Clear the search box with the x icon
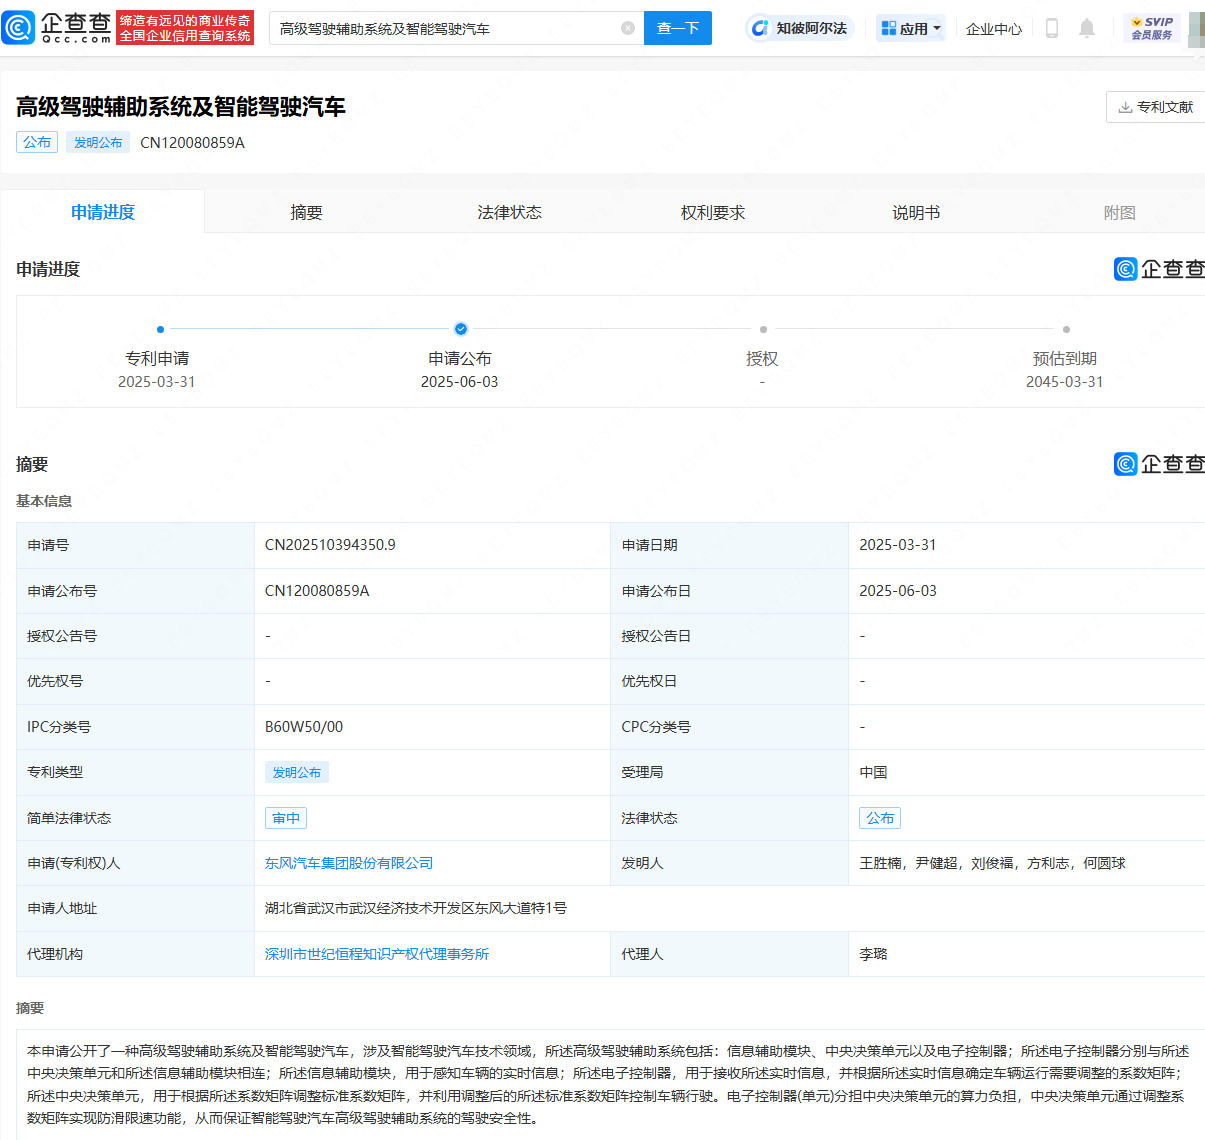The image size is (1205, 1140). [628, 28]
